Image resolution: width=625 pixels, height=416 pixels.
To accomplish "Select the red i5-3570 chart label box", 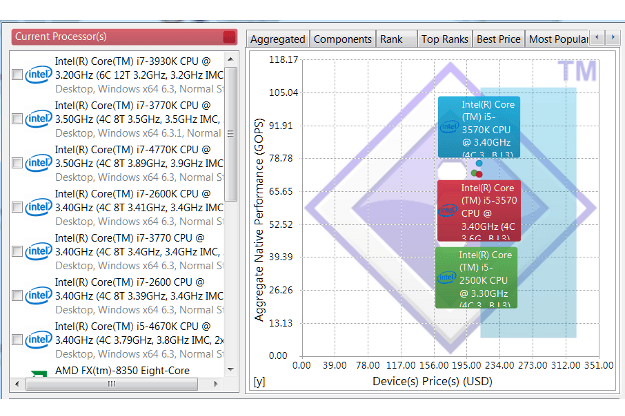I will click(x=479, y=210).
